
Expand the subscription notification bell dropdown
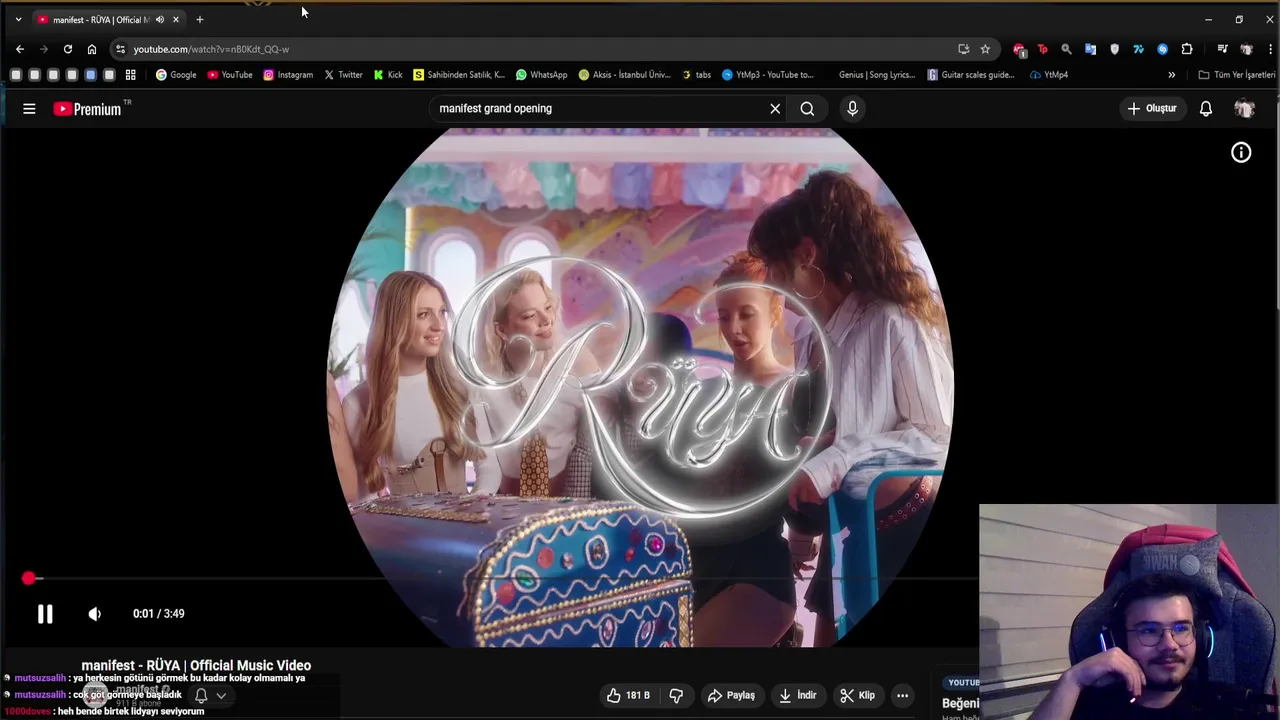pos(210,695)
